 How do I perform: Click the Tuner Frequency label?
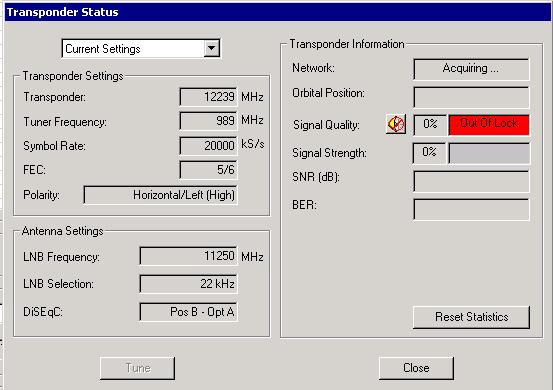(65, 122)
